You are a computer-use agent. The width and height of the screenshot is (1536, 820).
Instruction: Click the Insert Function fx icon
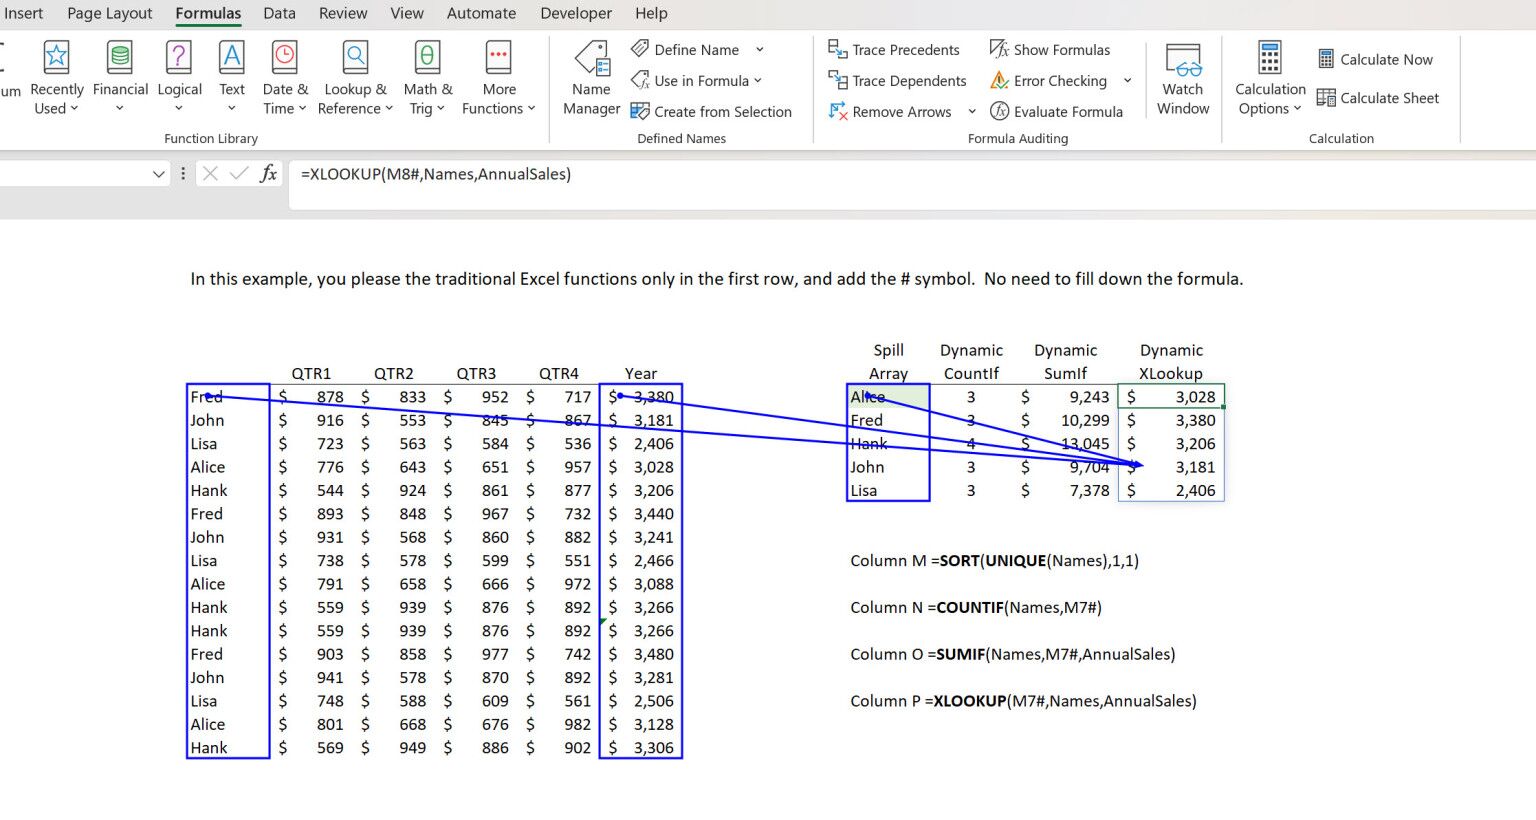(267, 173)
